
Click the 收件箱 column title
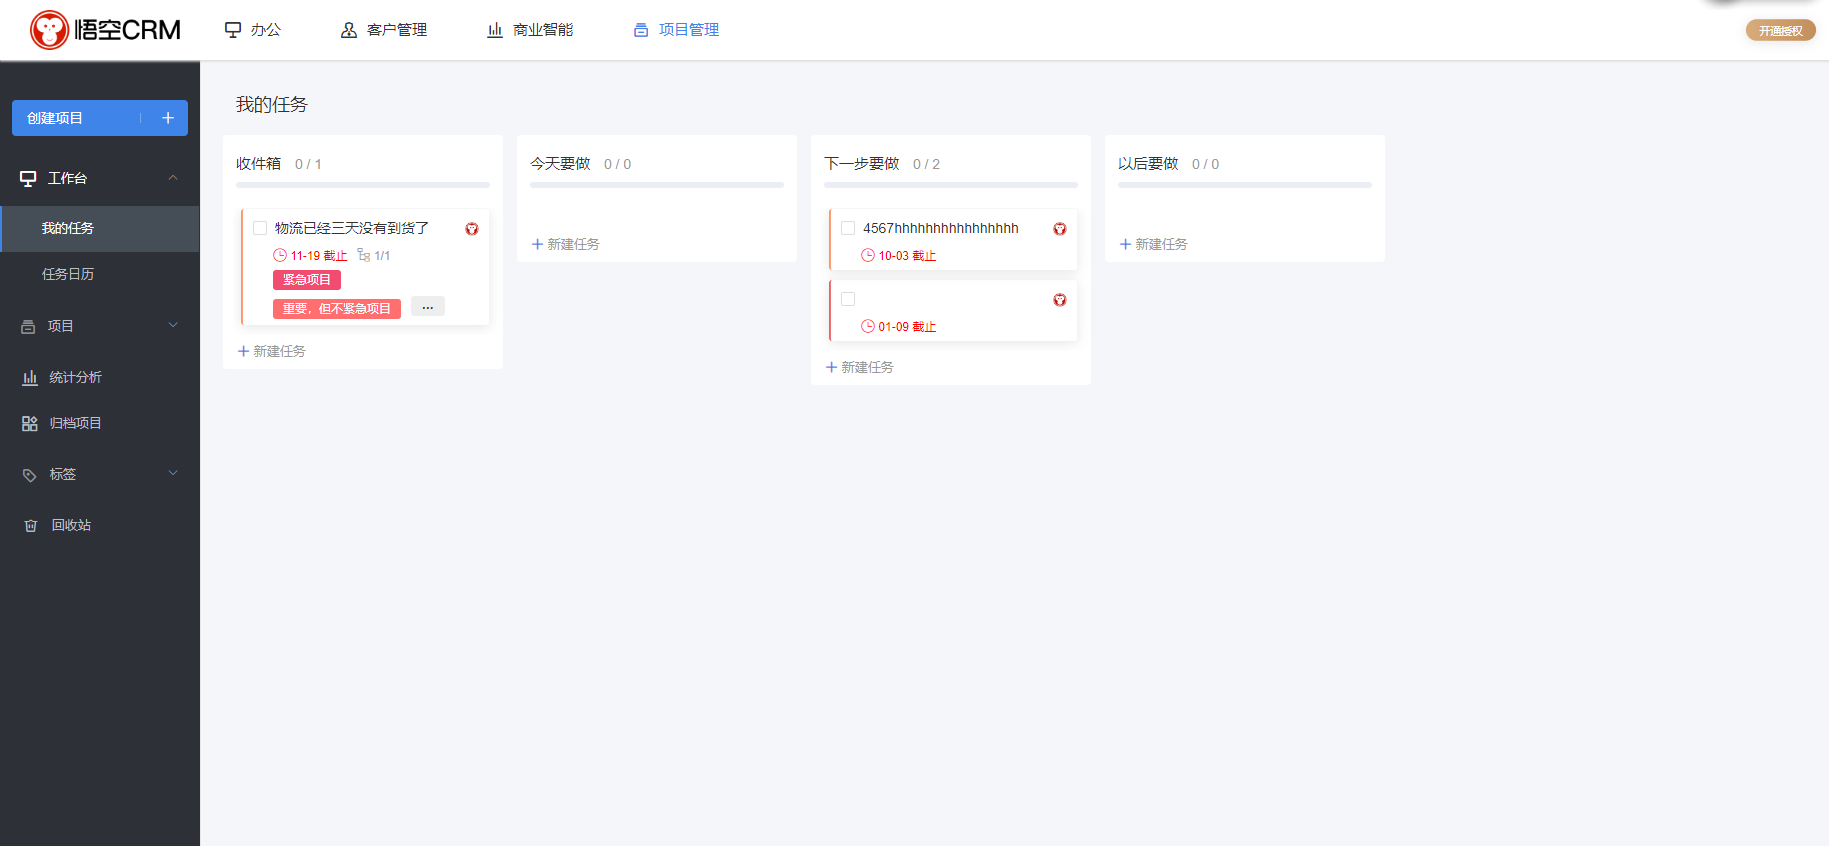pyautogui.click(x=258, y=163)
